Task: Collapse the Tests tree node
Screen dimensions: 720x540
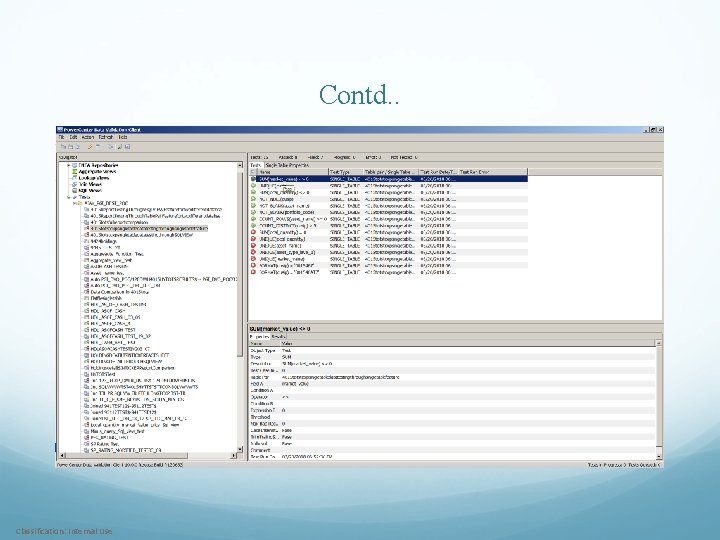Action: click(x=68, y=197)
